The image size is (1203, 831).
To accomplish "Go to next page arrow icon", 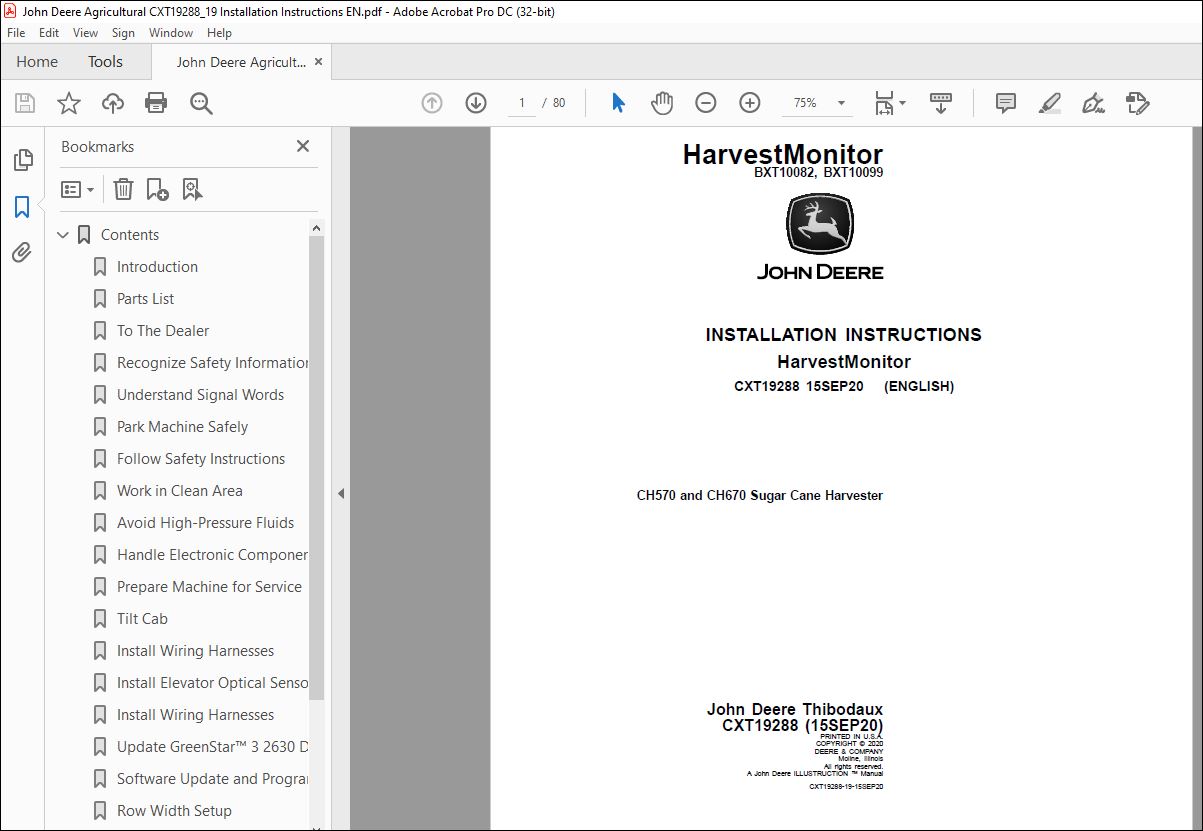I will click(x=476, y=103).
